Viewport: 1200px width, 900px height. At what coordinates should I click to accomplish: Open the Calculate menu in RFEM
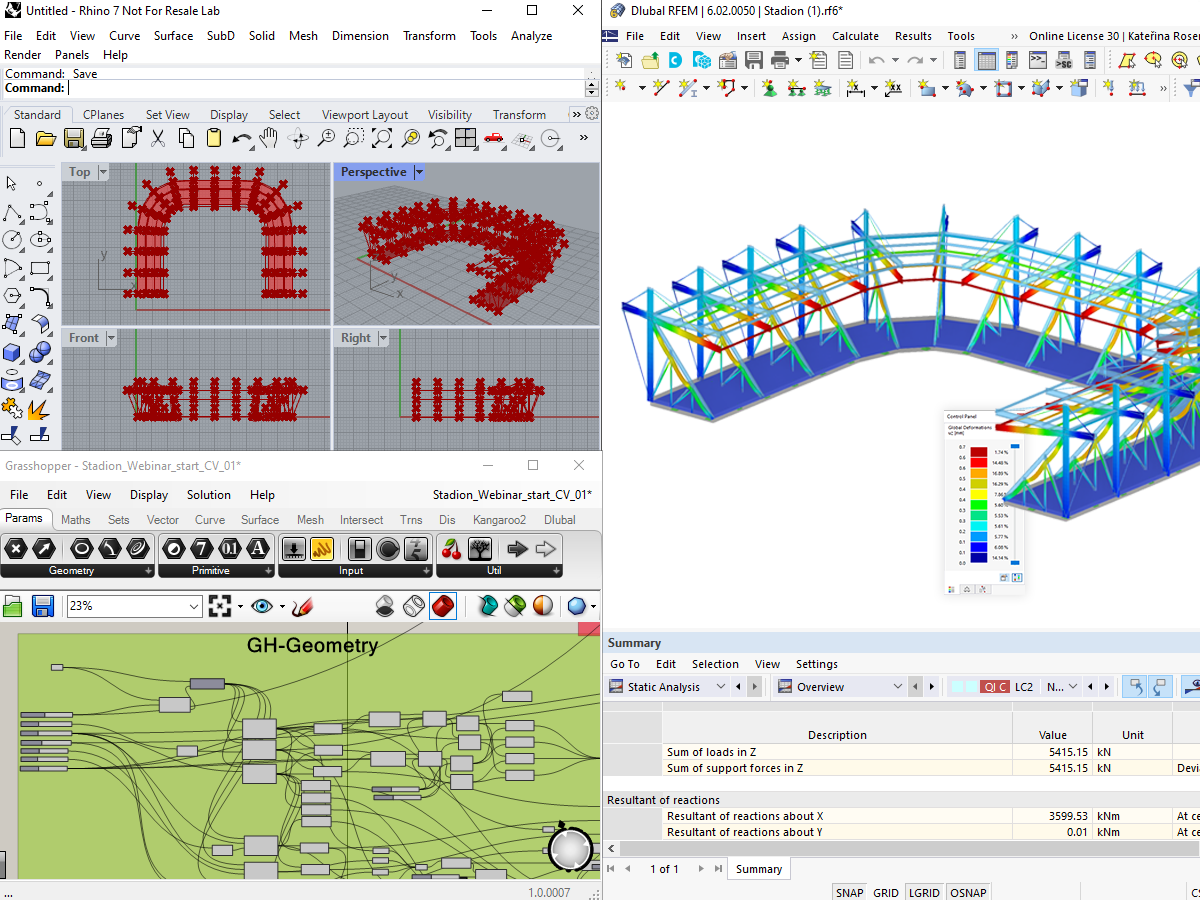[855, 35]
